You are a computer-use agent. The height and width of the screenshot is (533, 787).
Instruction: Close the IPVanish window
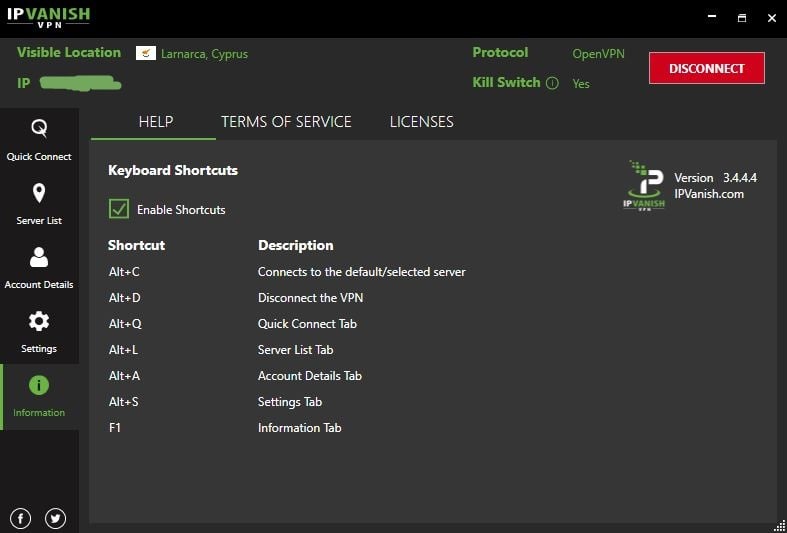pyautogui.click(x=772, y=18)
